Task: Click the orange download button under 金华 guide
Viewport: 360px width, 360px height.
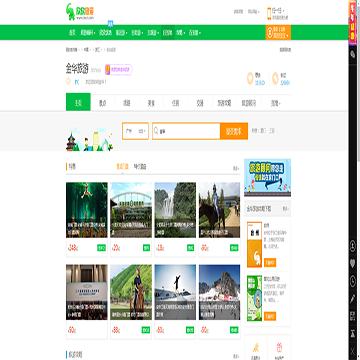Action: 270,262
